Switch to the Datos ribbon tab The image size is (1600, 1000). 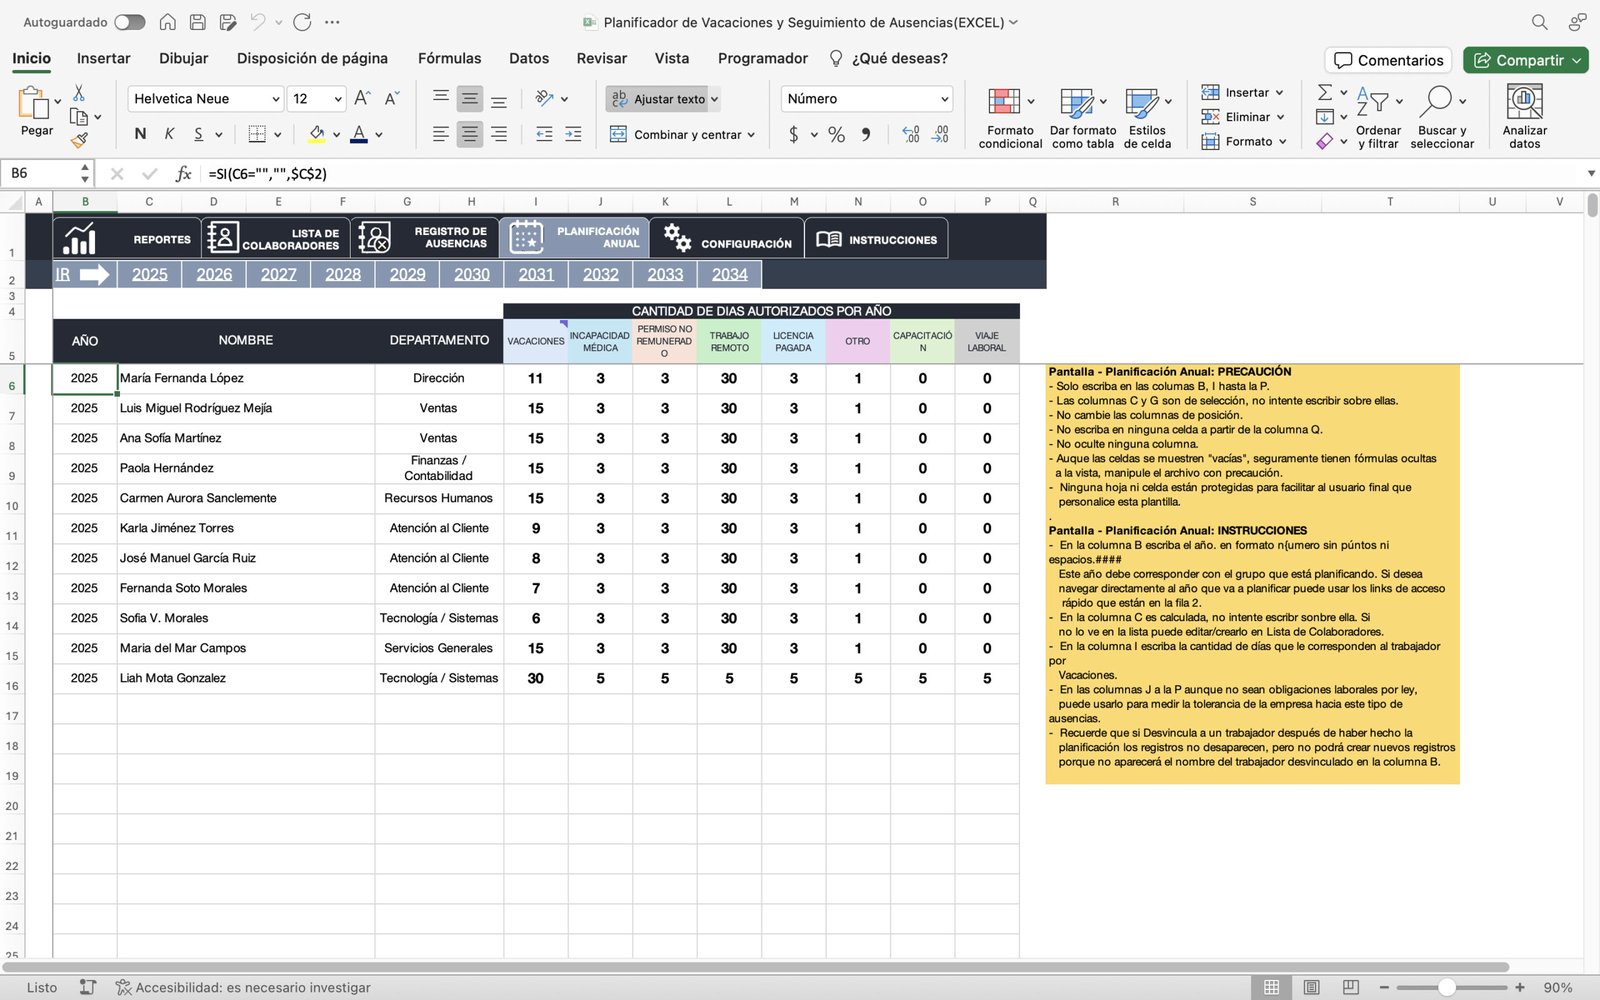click(528, 58)
